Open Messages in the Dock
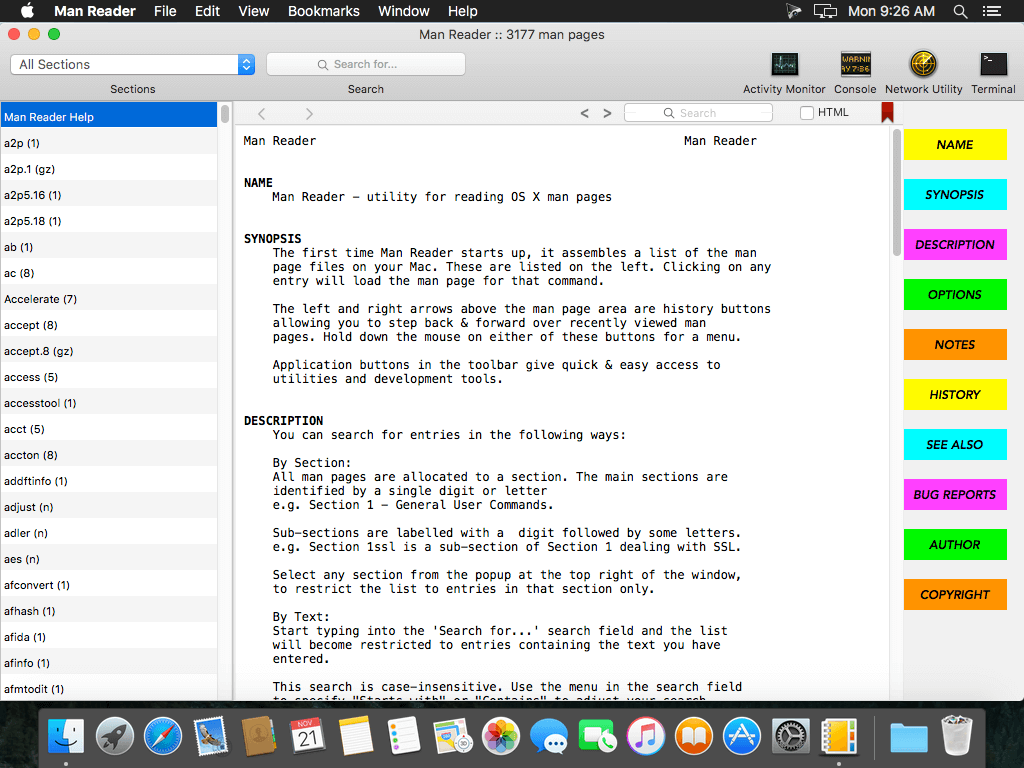Viewport: 1024px width, 768px height. pos(549,737)
